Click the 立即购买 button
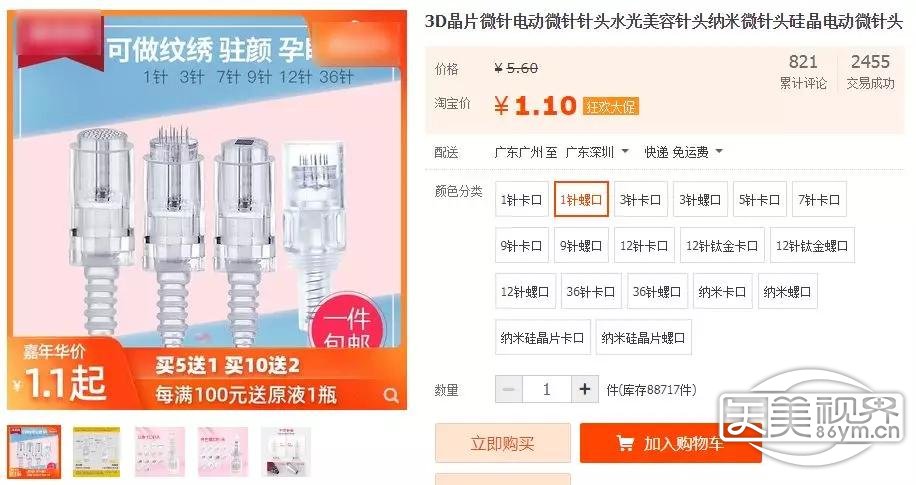The width and height of the screenshot is (916, 485). [502, 444]
